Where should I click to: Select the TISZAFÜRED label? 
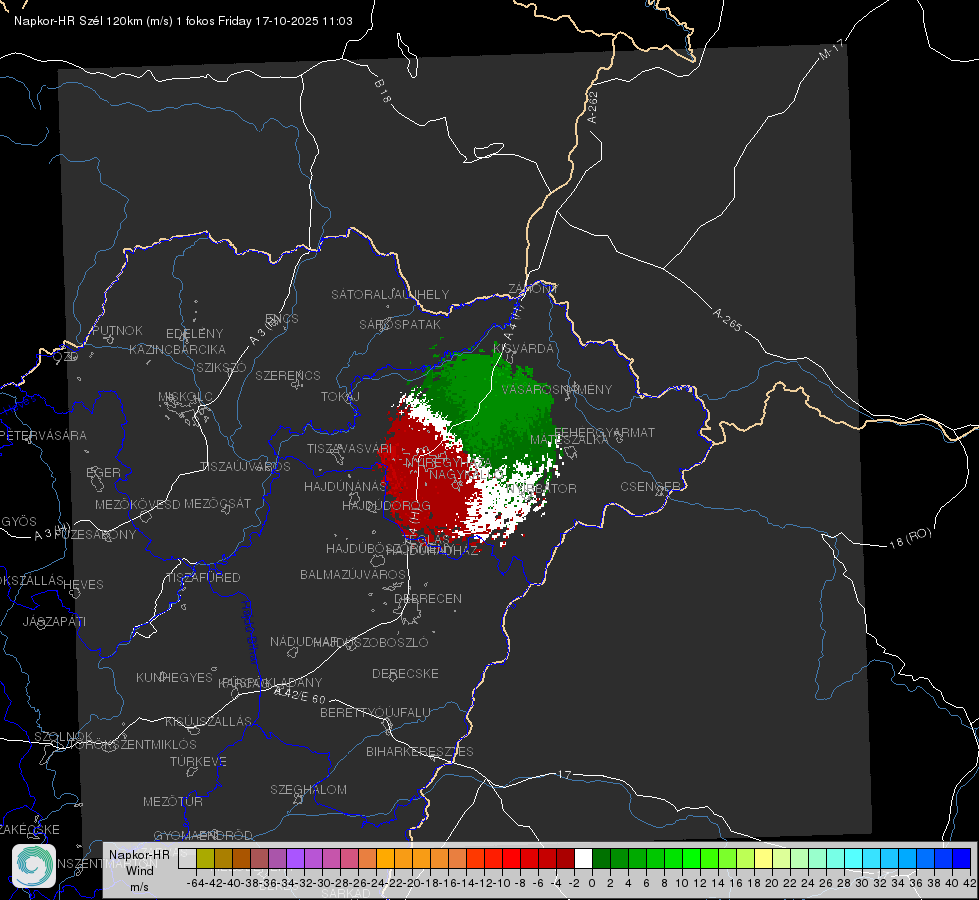pos(204,578)
